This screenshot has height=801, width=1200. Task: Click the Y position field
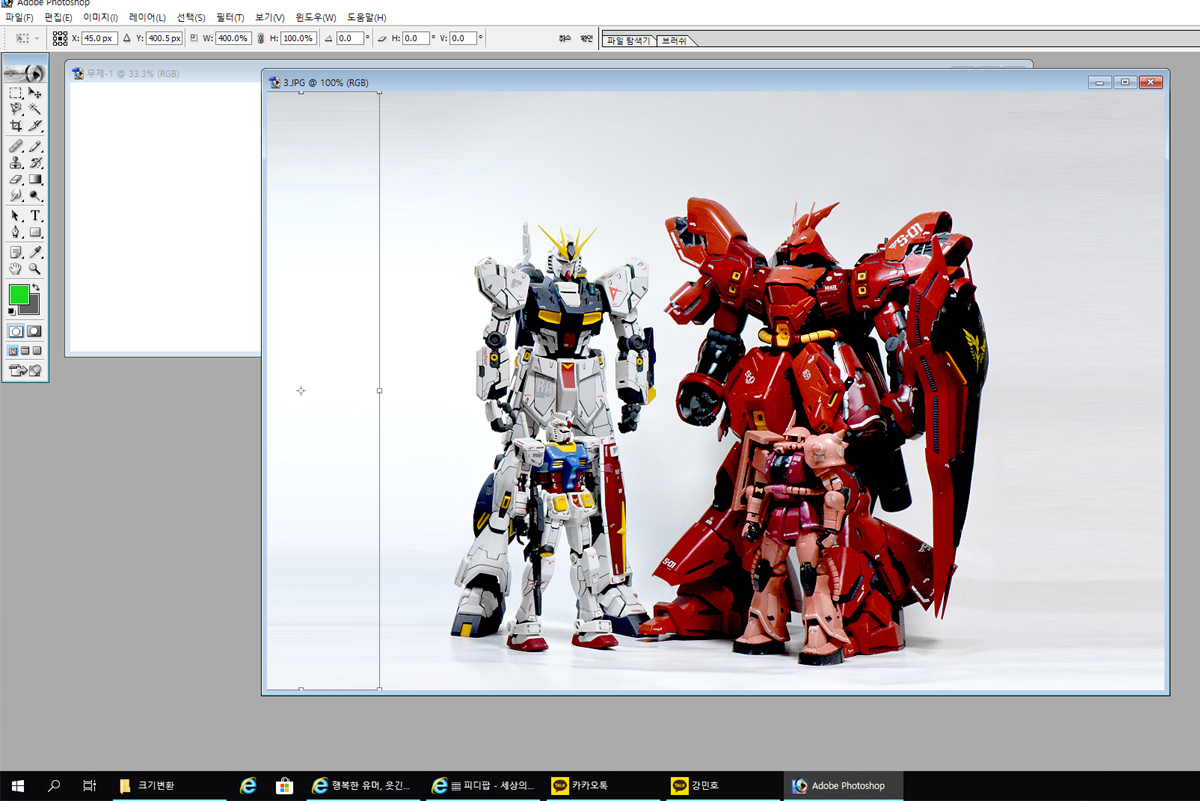click(165, 38)
